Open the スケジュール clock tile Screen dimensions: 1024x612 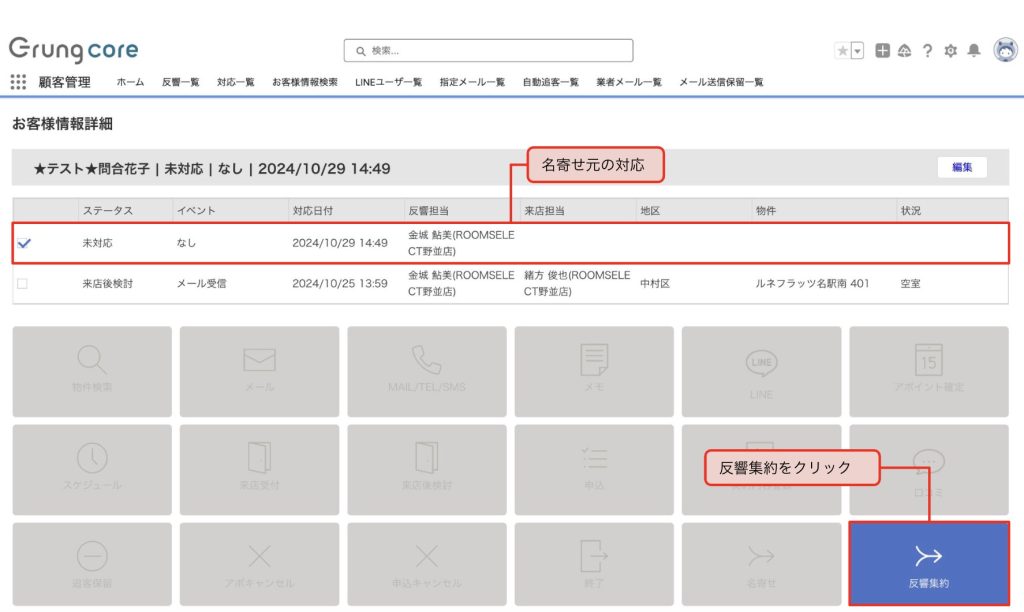(x=92, y=467)
